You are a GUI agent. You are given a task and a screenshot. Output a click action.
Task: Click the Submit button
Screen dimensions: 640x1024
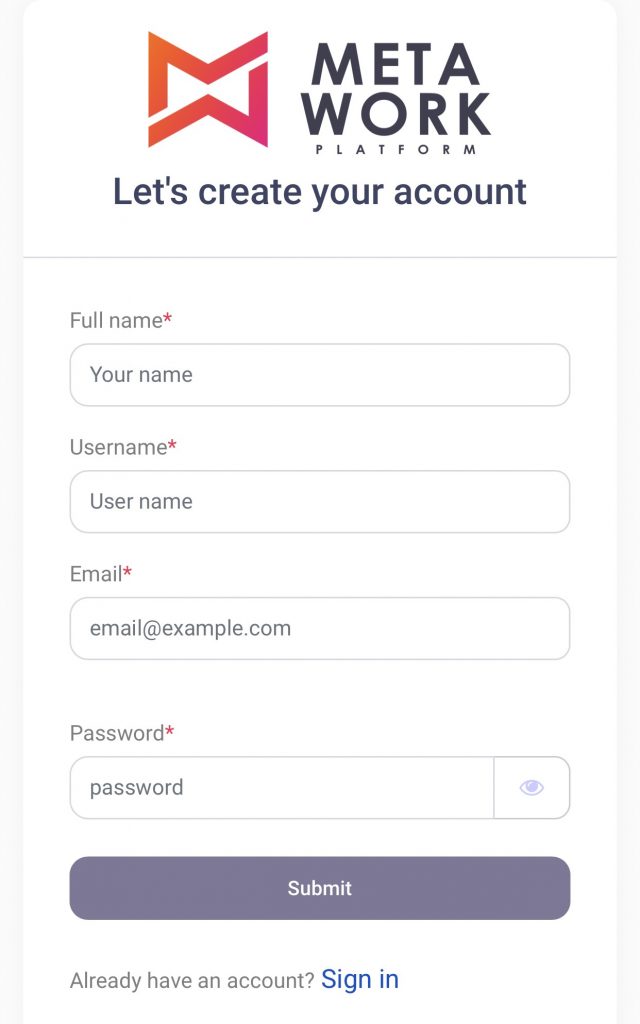pyautogui.click(x=320, y=888)
